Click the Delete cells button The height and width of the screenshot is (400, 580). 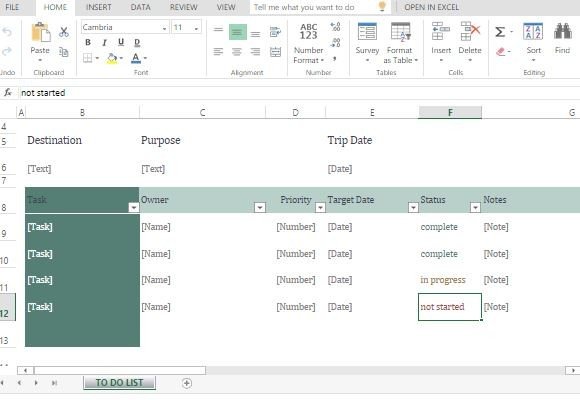pyautogui.click(x=470, y=42)
